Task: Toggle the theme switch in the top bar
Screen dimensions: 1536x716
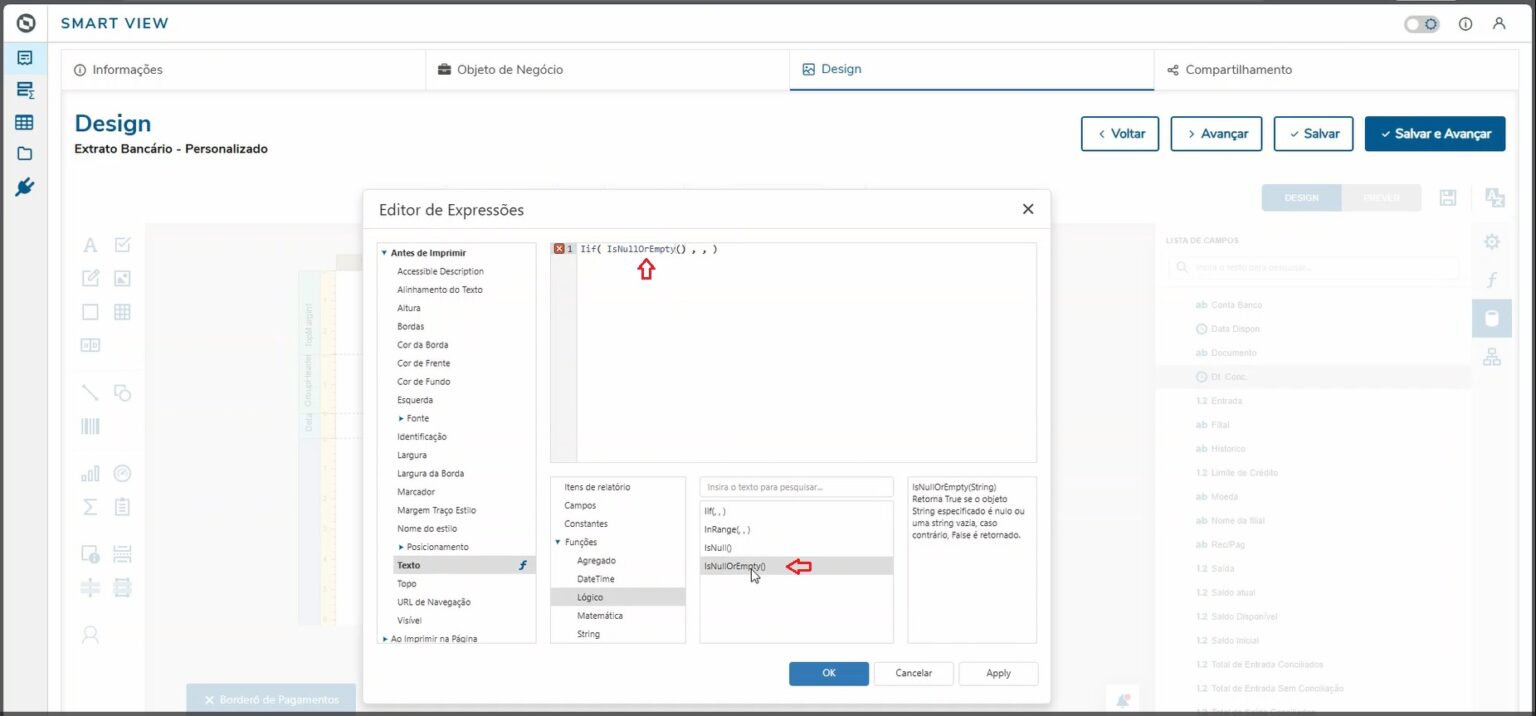Action: (x=1420, y=23)
